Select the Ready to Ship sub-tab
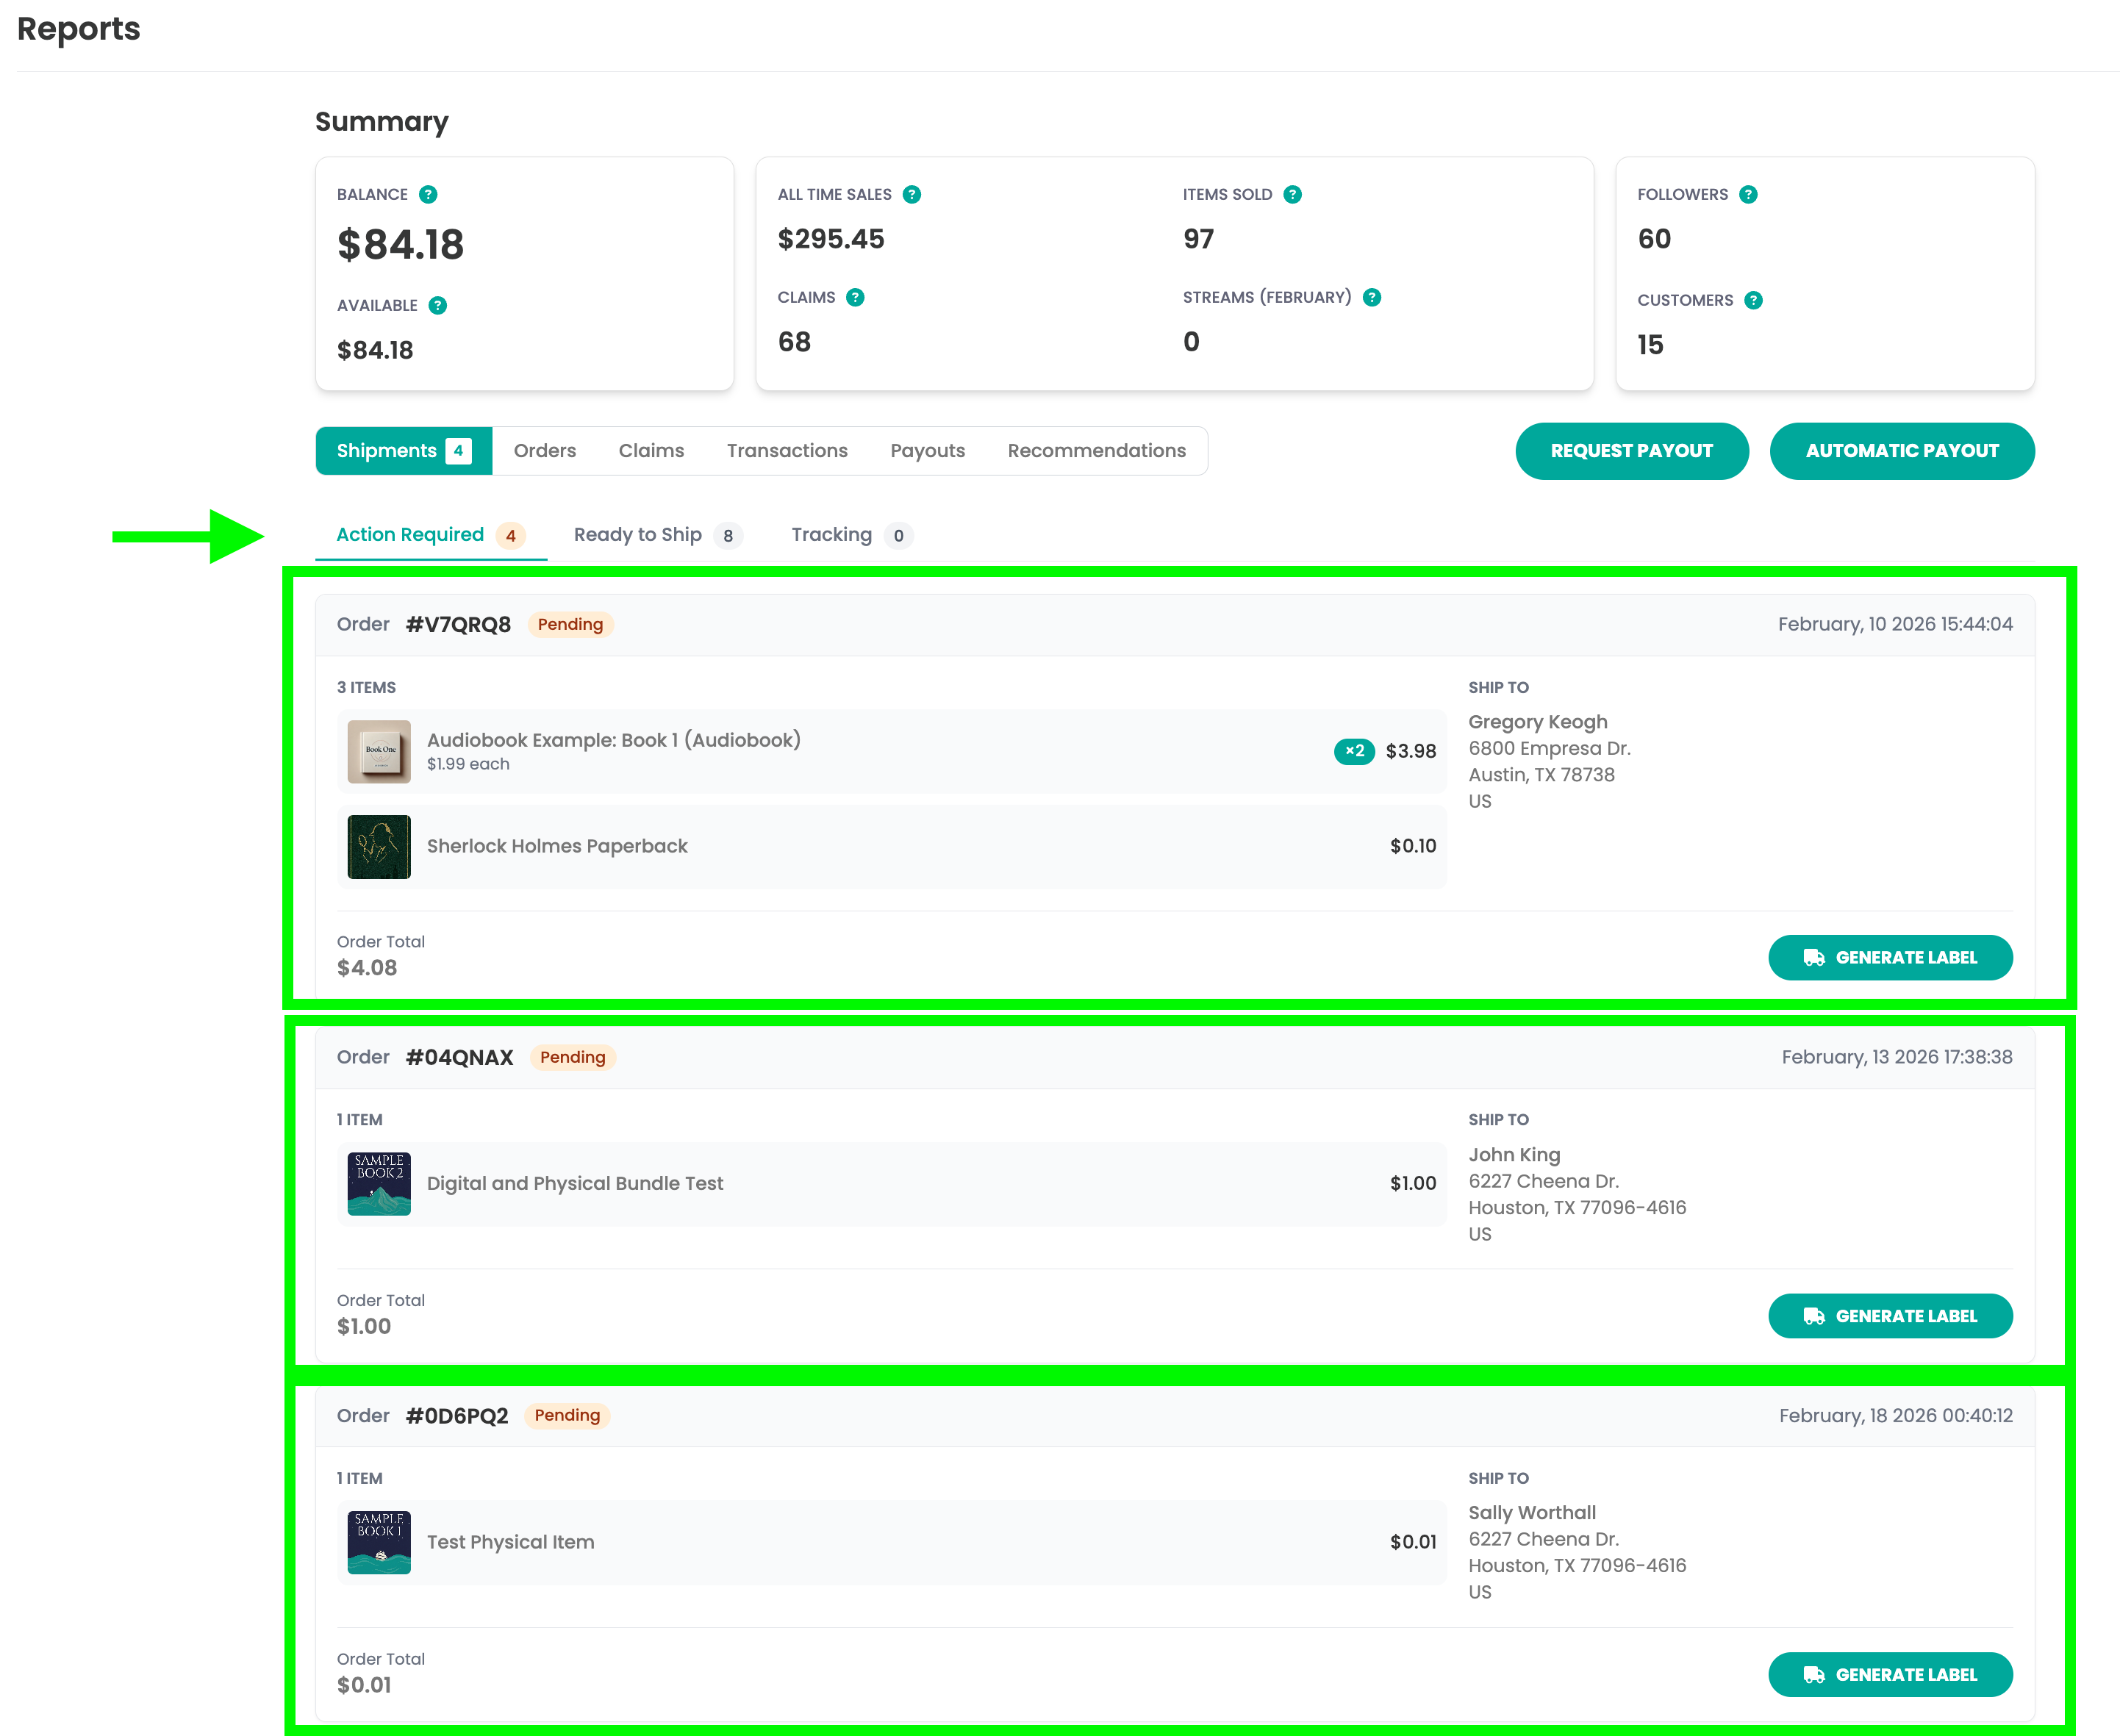 [656, 535]
